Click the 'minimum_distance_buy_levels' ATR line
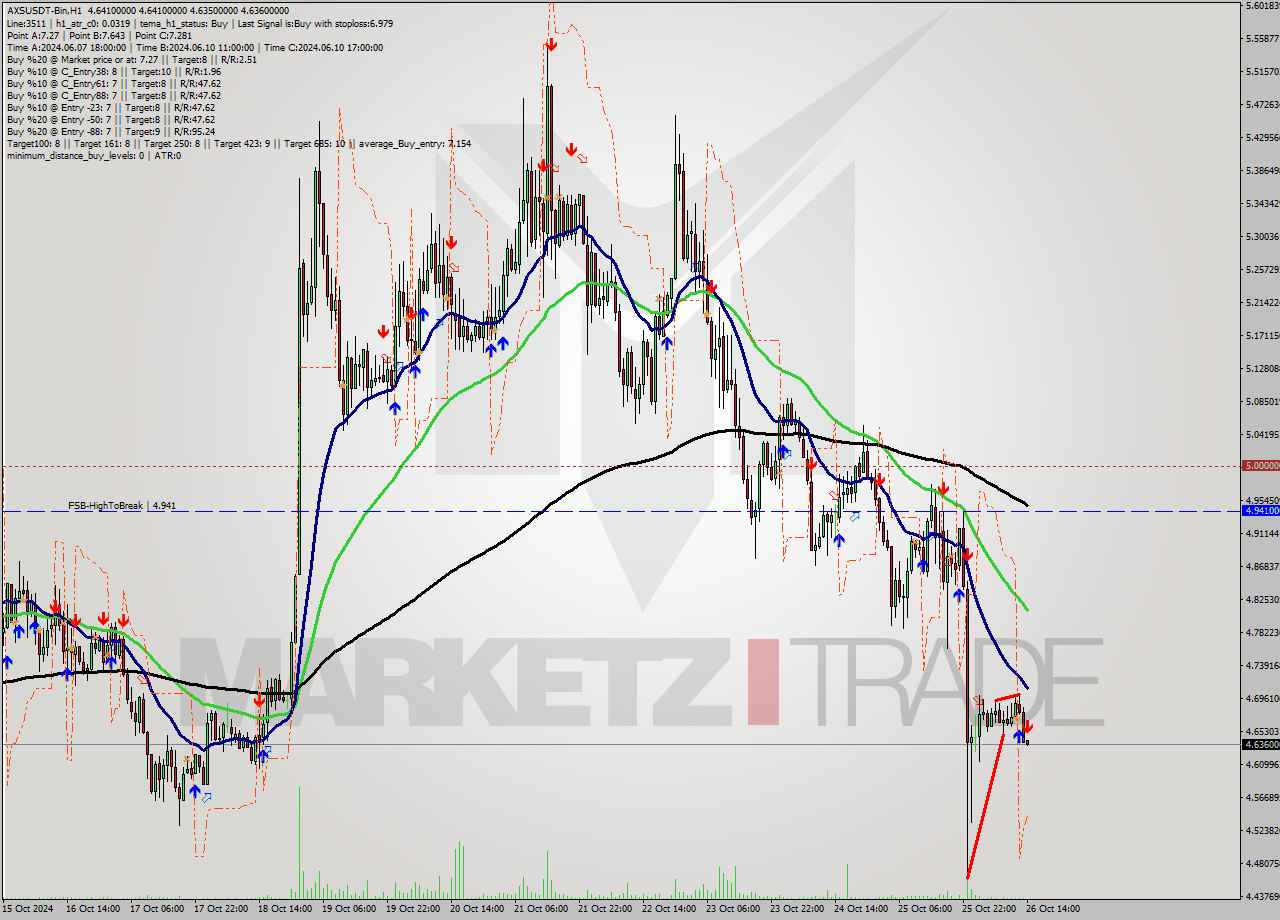Viewport: 1280px width, 920px height. point(93,155)
